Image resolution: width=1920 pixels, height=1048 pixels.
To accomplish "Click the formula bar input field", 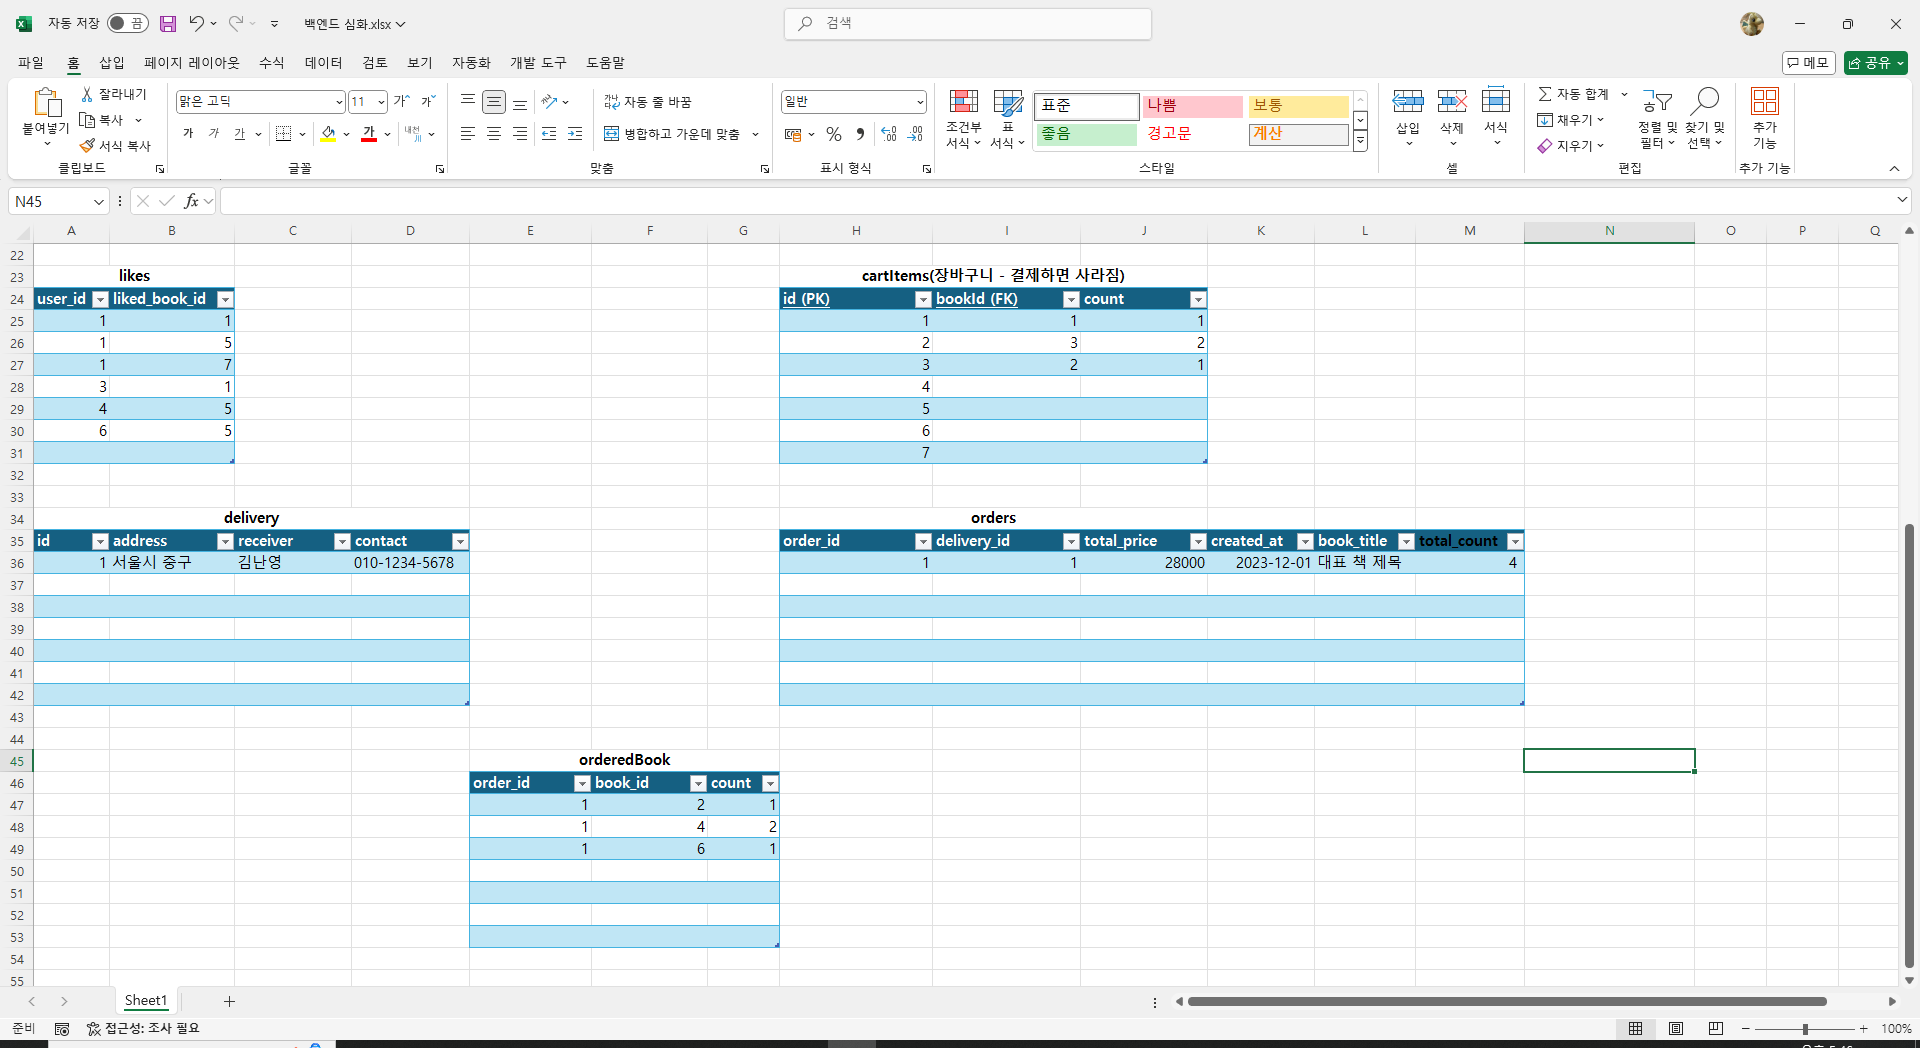I will 1058,202.
